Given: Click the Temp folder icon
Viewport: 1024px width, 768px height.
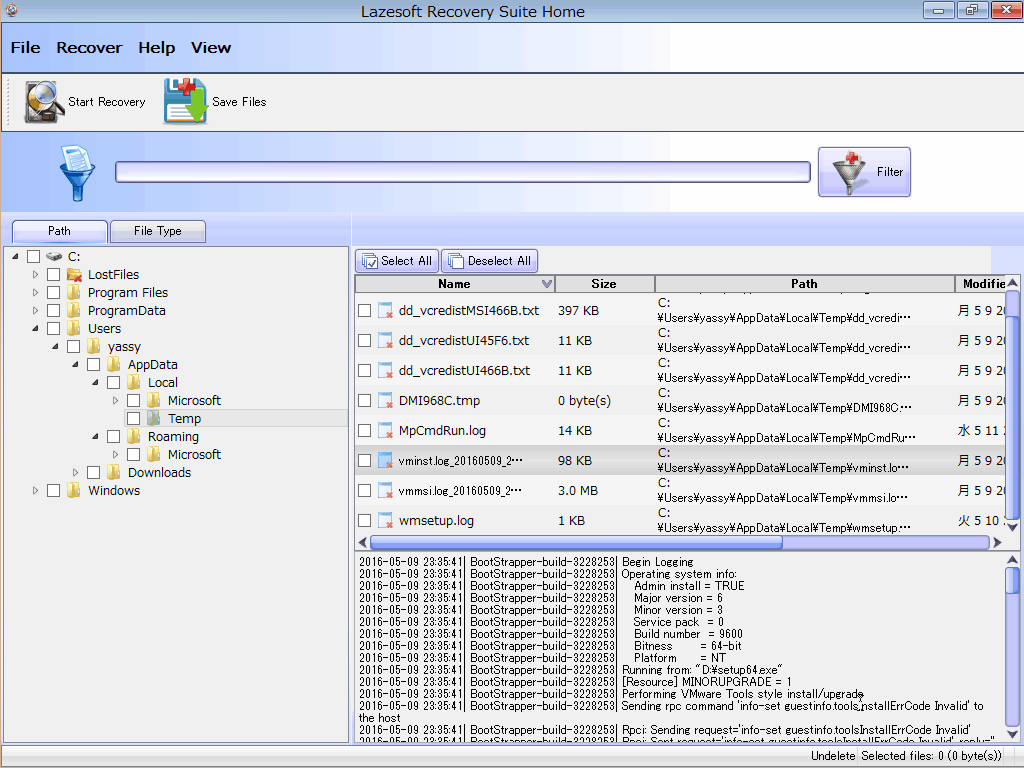Looking at the screenshot, I should coord(154,419).
